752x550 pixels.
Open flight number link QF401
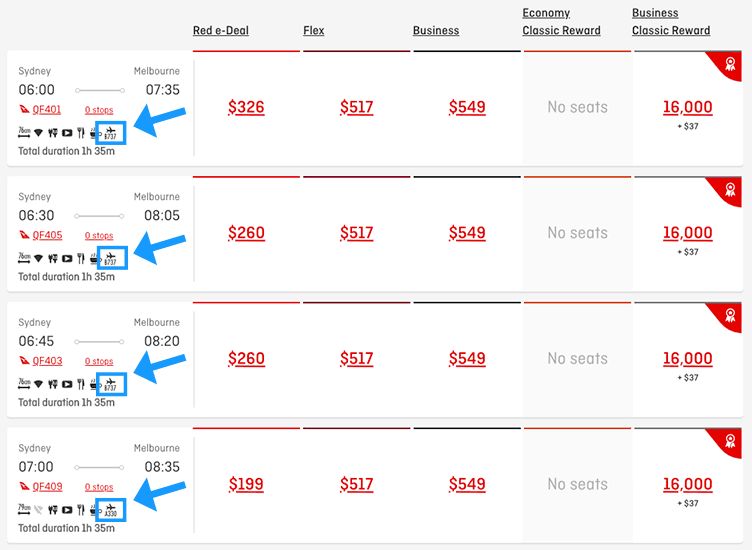click(47, 110)
